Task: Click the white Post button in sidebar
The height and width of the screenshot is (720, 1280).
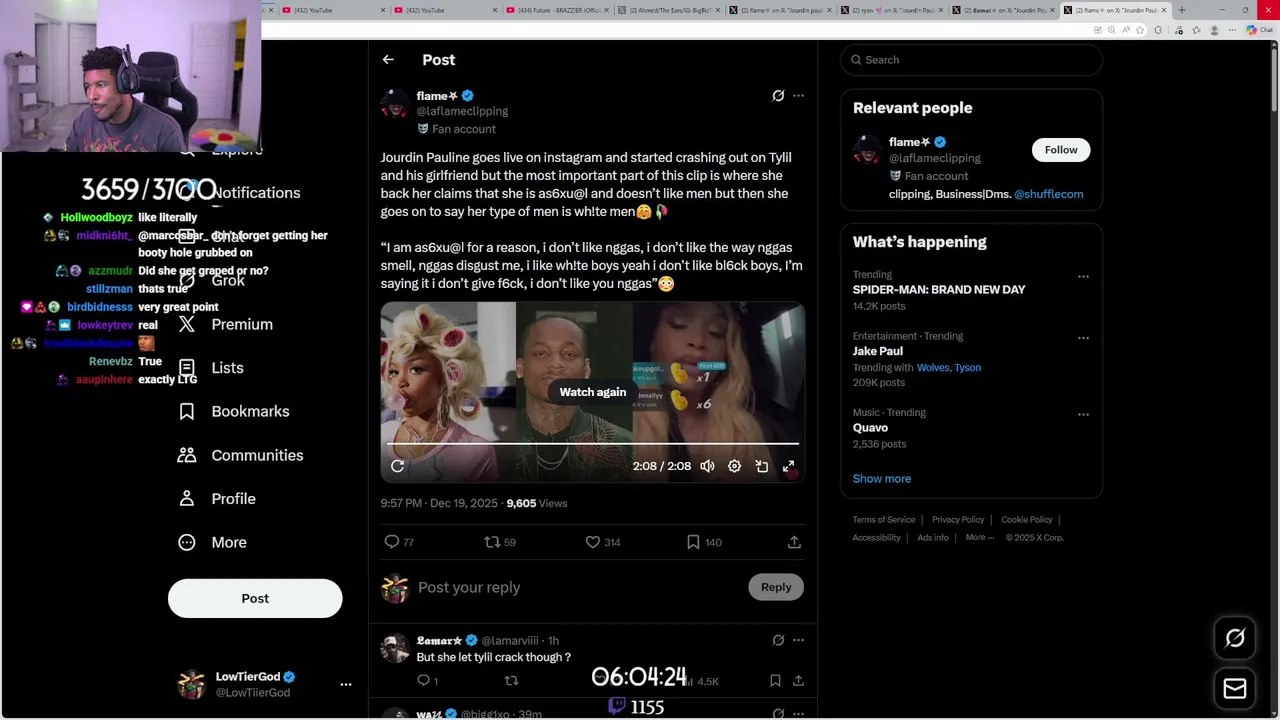Action: click(x=255, y=598)
